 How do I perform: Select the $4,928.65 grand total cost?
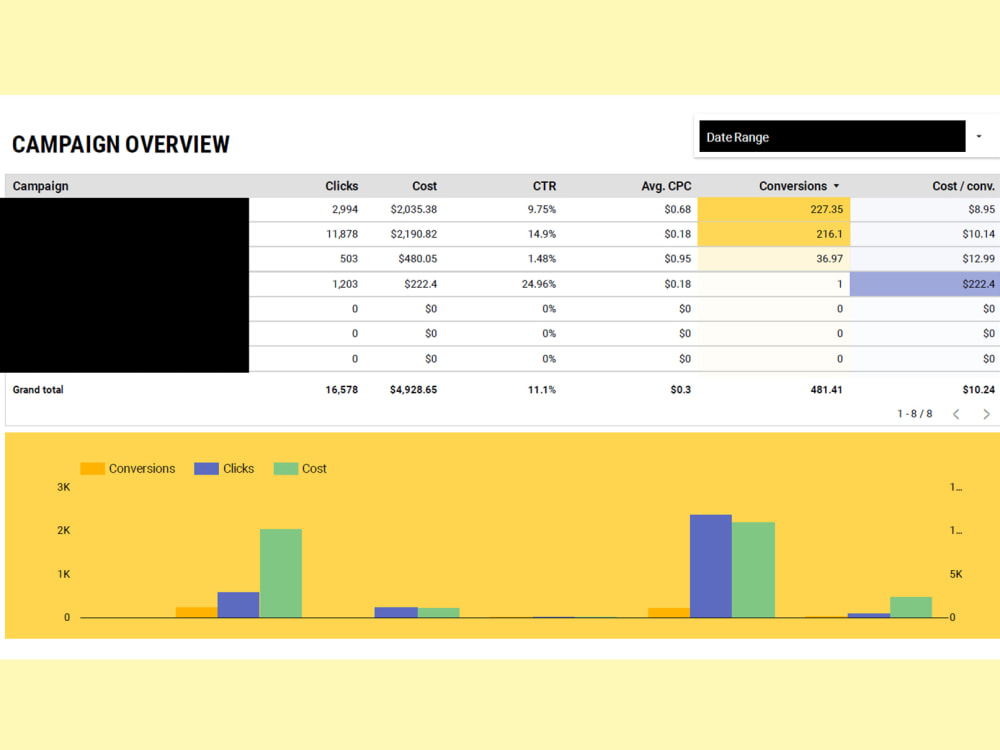pos(413,390)
